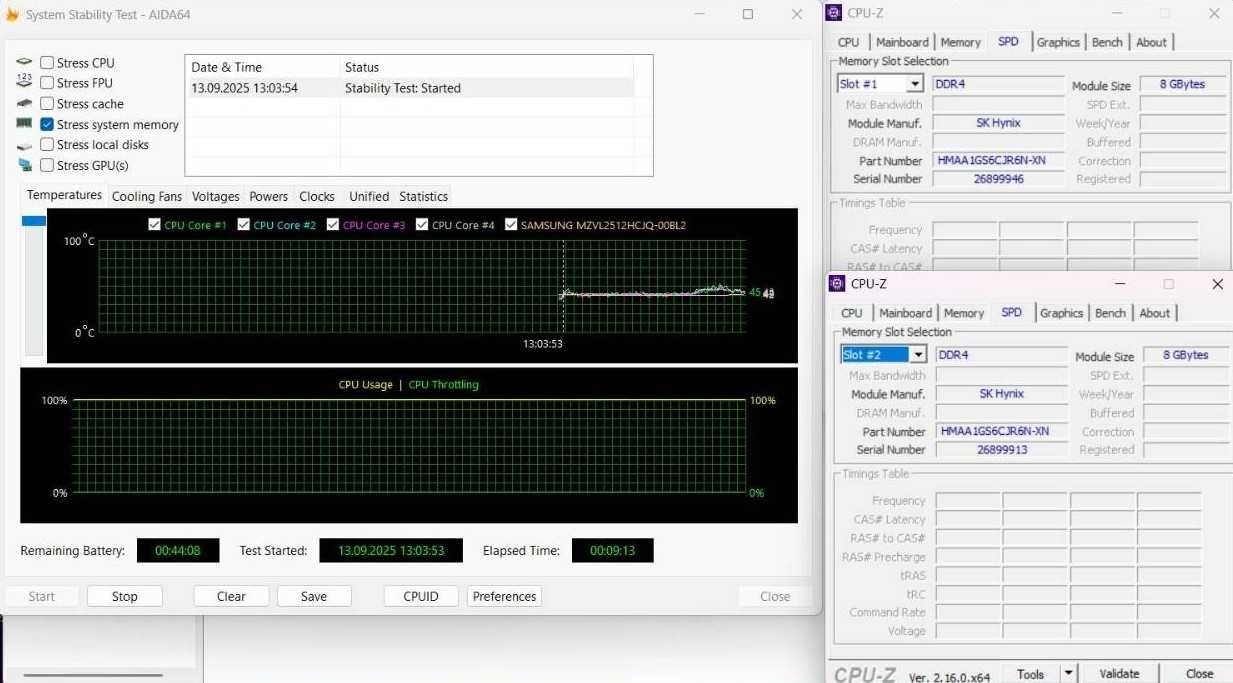Toggle CPU Core #1 graph checkbox

154,225
